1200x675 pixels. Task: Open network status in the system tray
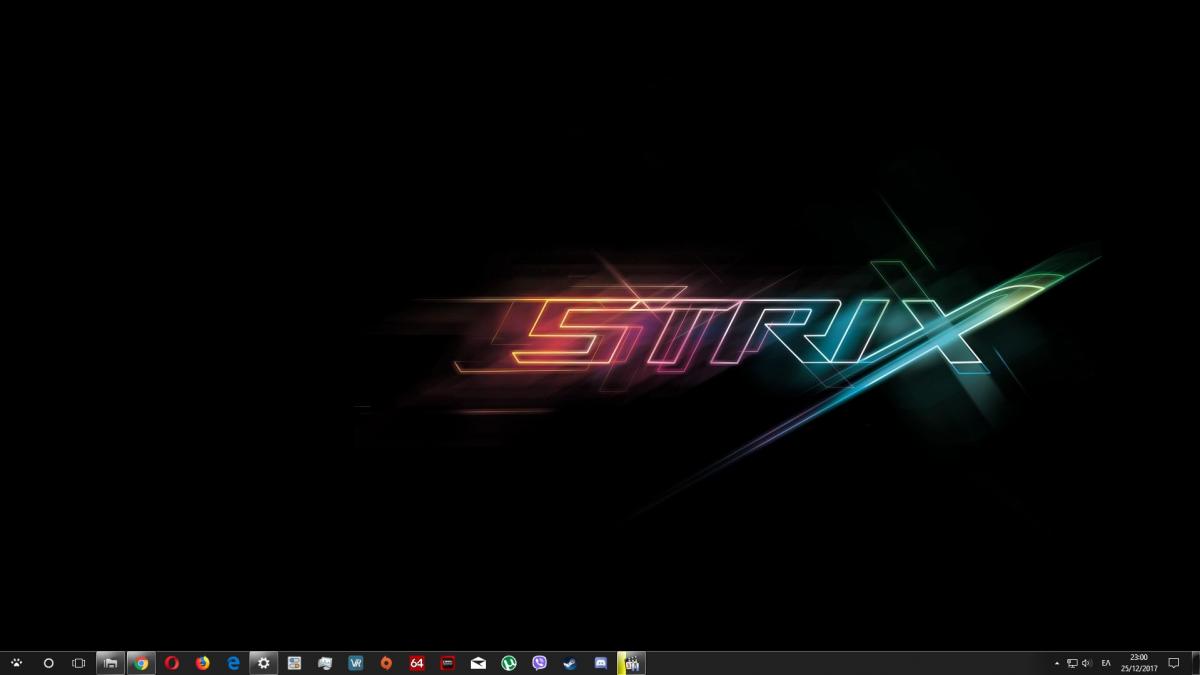coord(1072,663)
